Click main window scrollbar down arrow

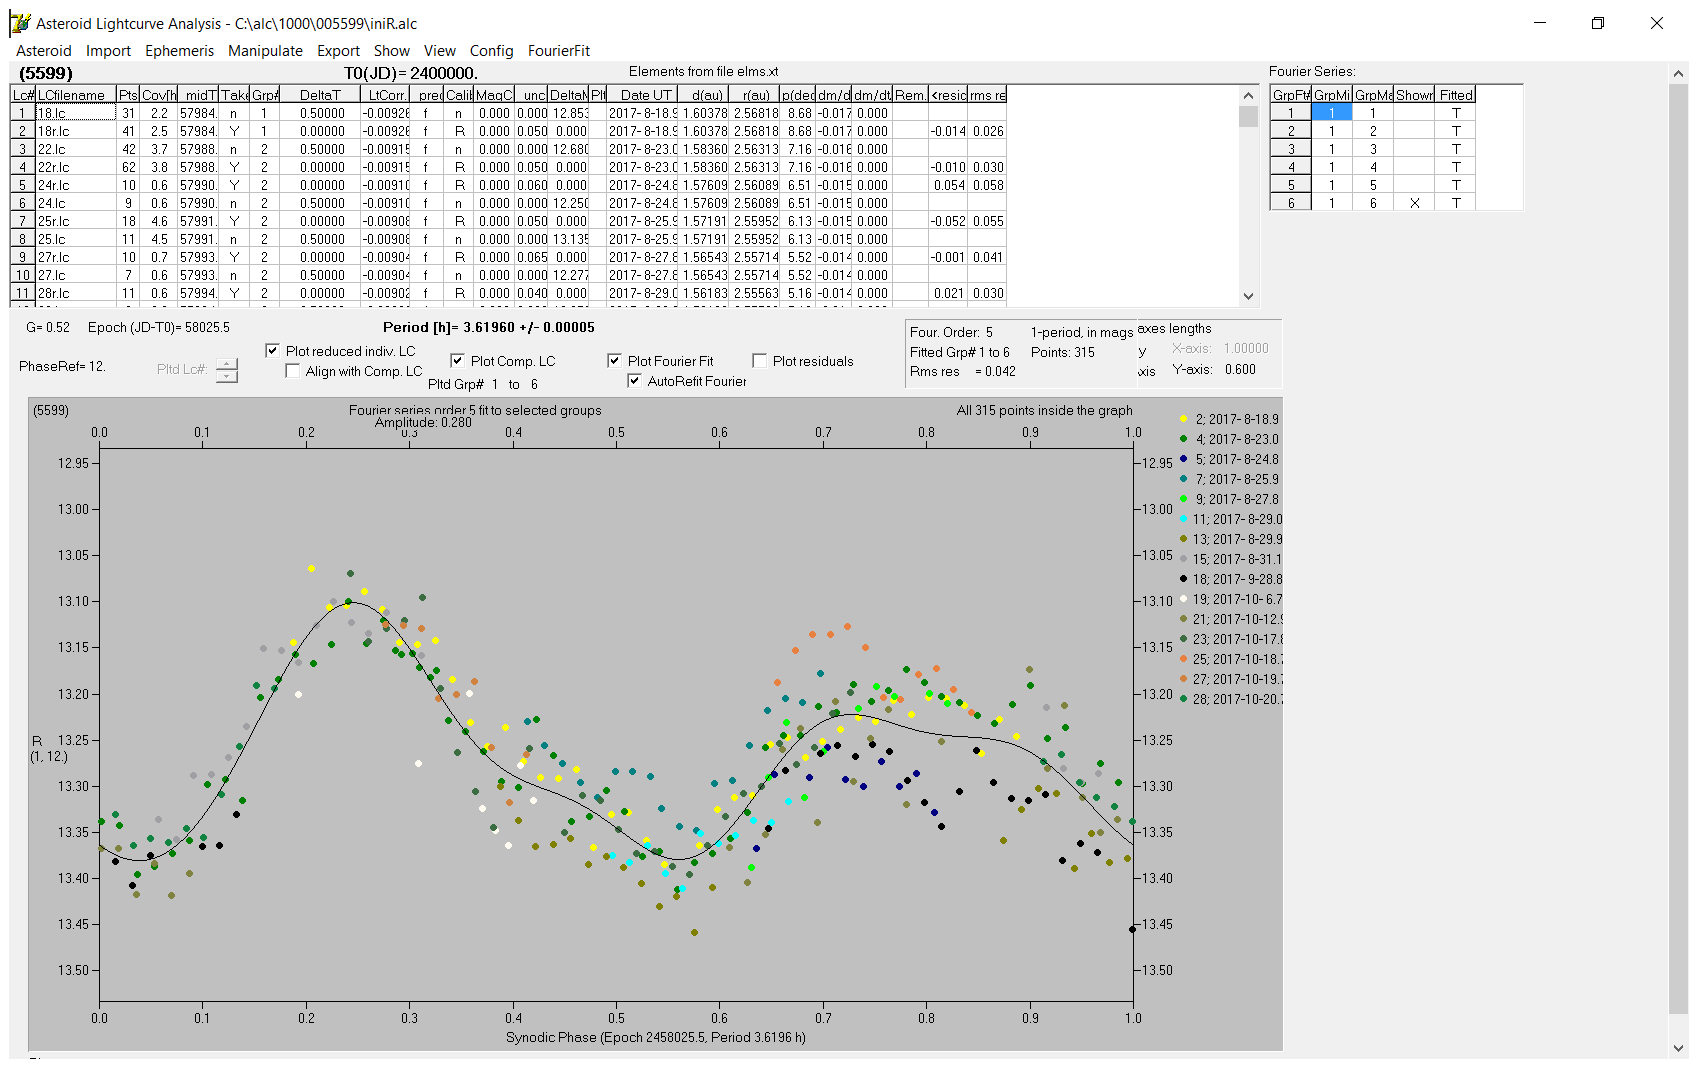1678,1048
